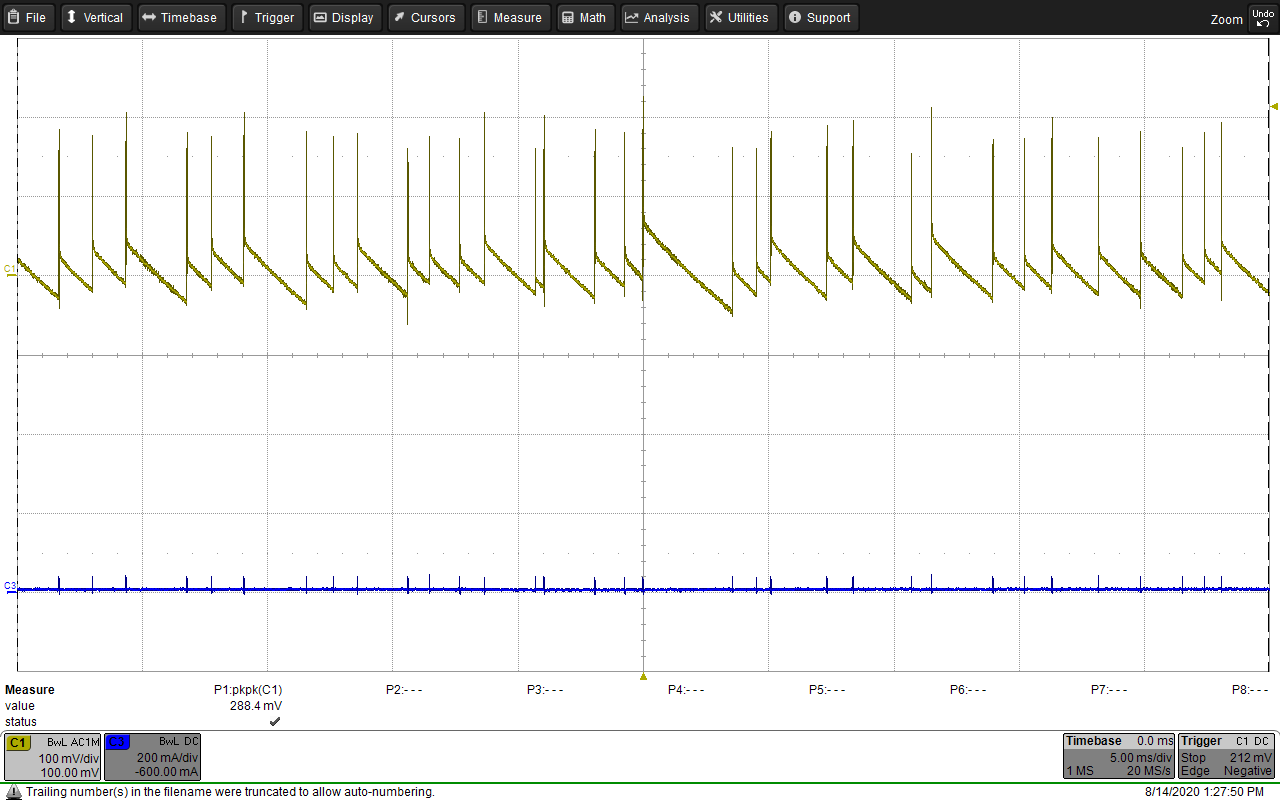Open the C1 channel descriptor box
The image size is (1280, 800).
[52, 757]
